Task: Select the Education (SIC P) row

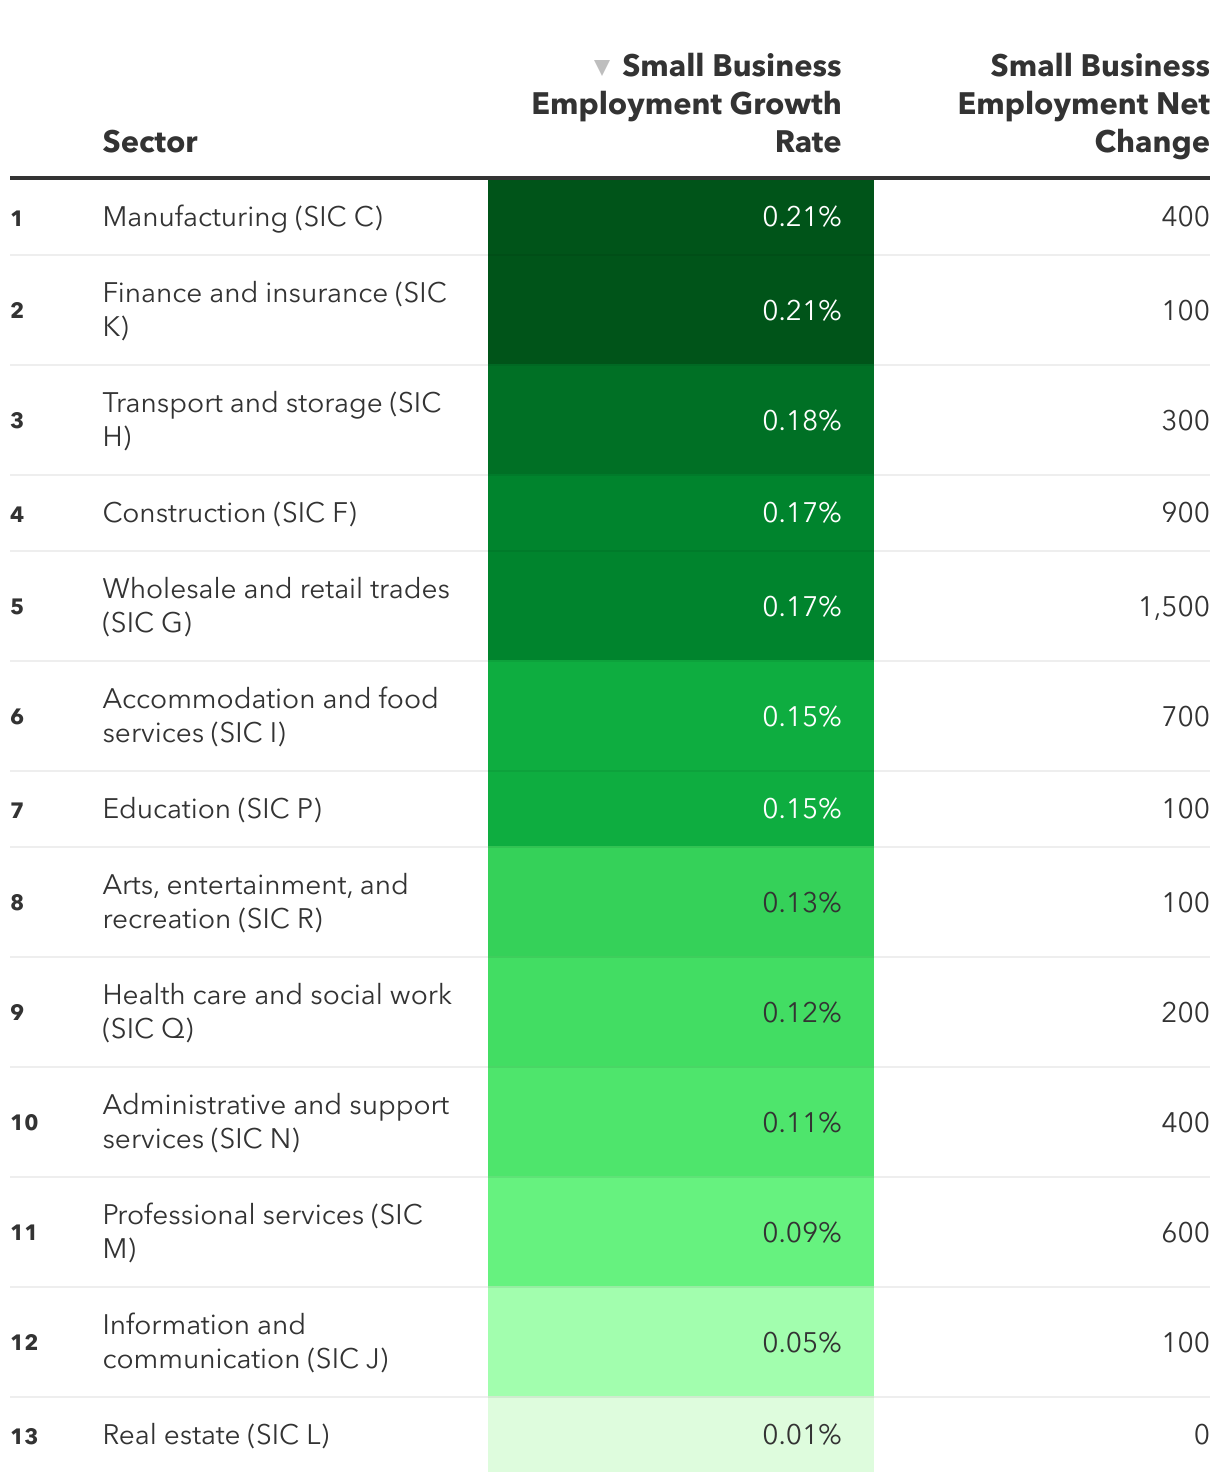Action: click(610, 809)
